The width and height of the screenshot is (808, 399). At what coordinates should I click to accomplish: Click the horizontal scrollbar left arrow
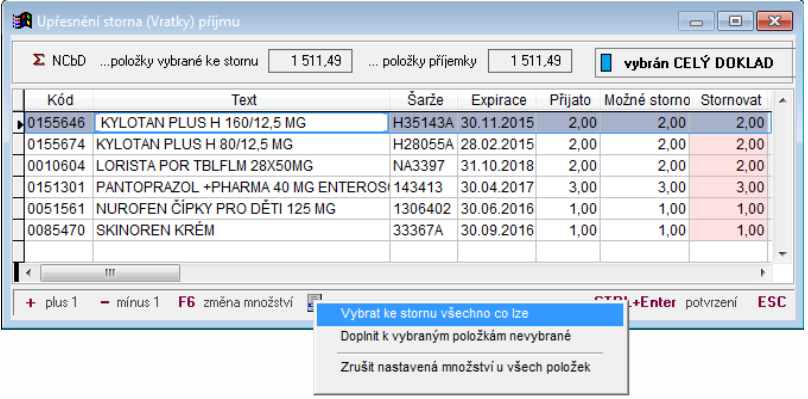point(29,273)
